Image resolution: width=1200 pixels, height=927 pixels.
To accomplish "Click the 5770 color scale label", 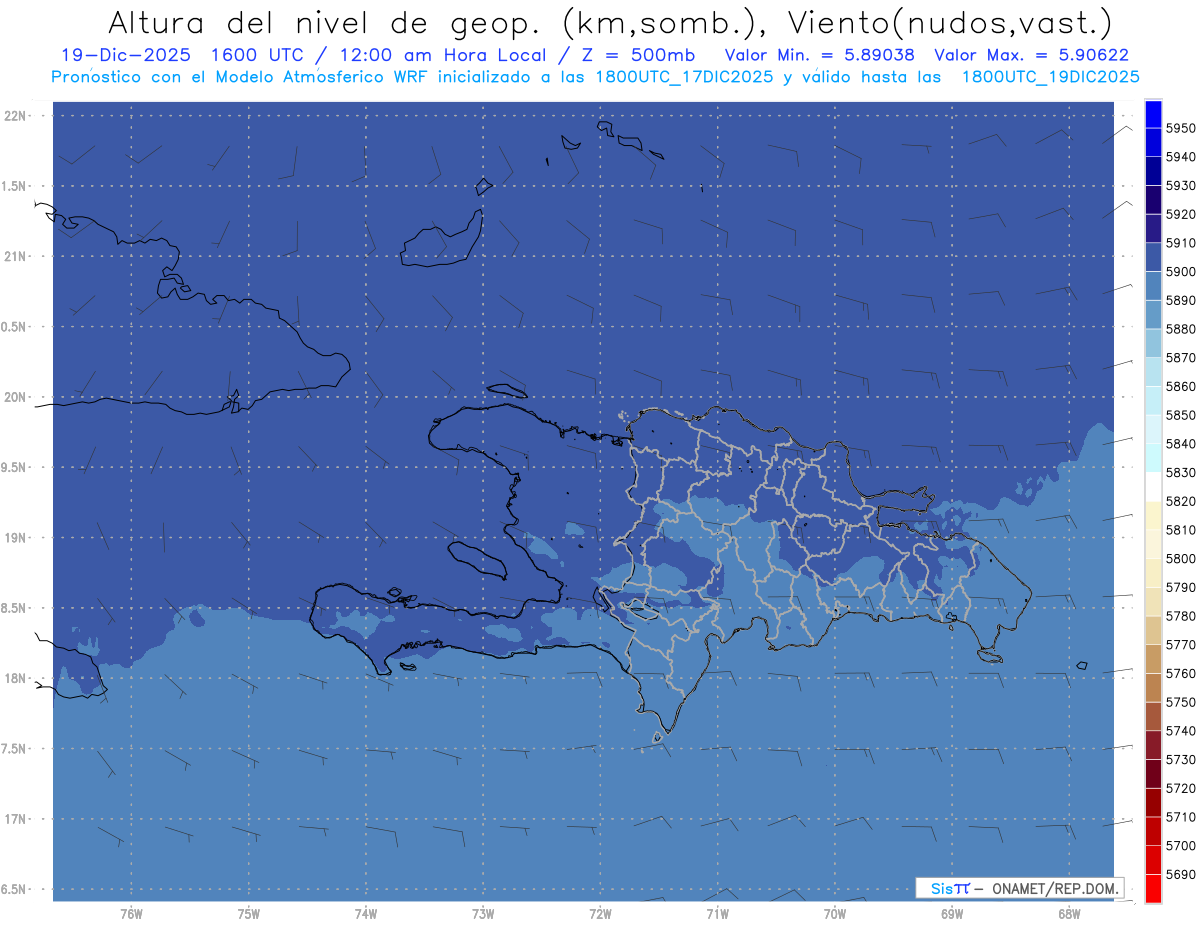I will [x=1180, y=645].
